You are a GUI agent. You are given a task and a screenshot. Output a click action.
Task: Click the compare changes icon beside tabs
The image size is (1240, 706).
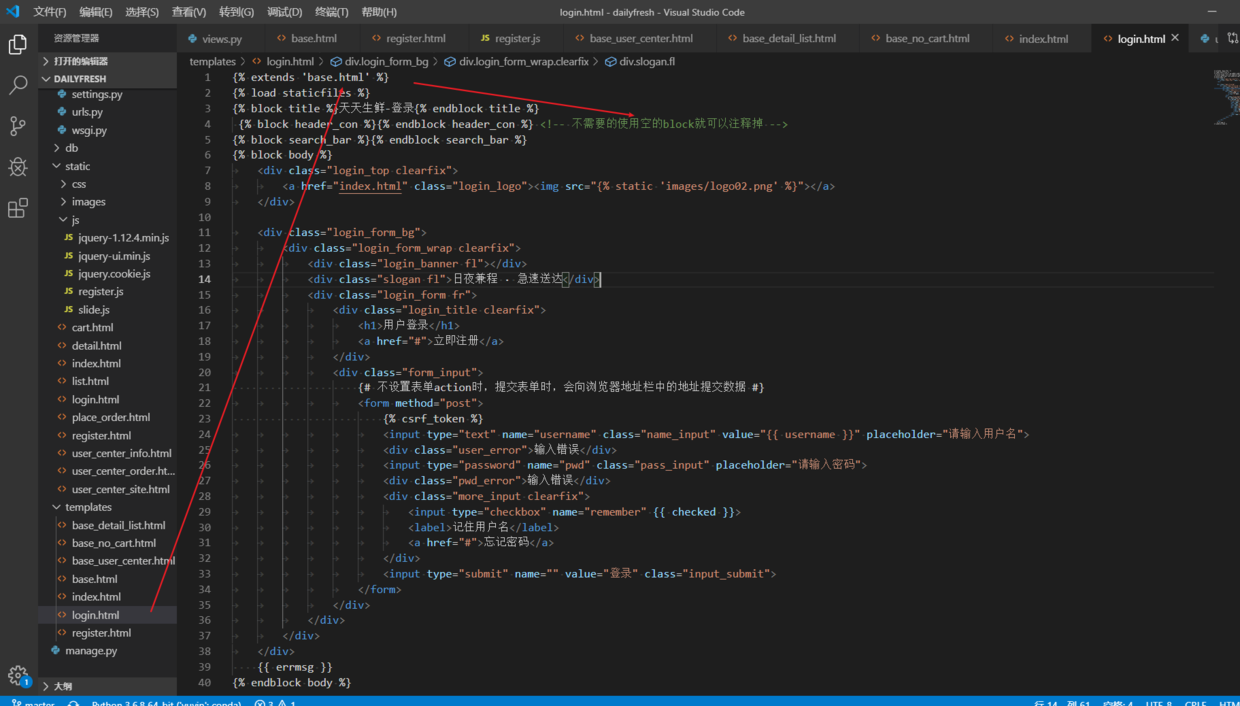click(x=1232, y=39)
